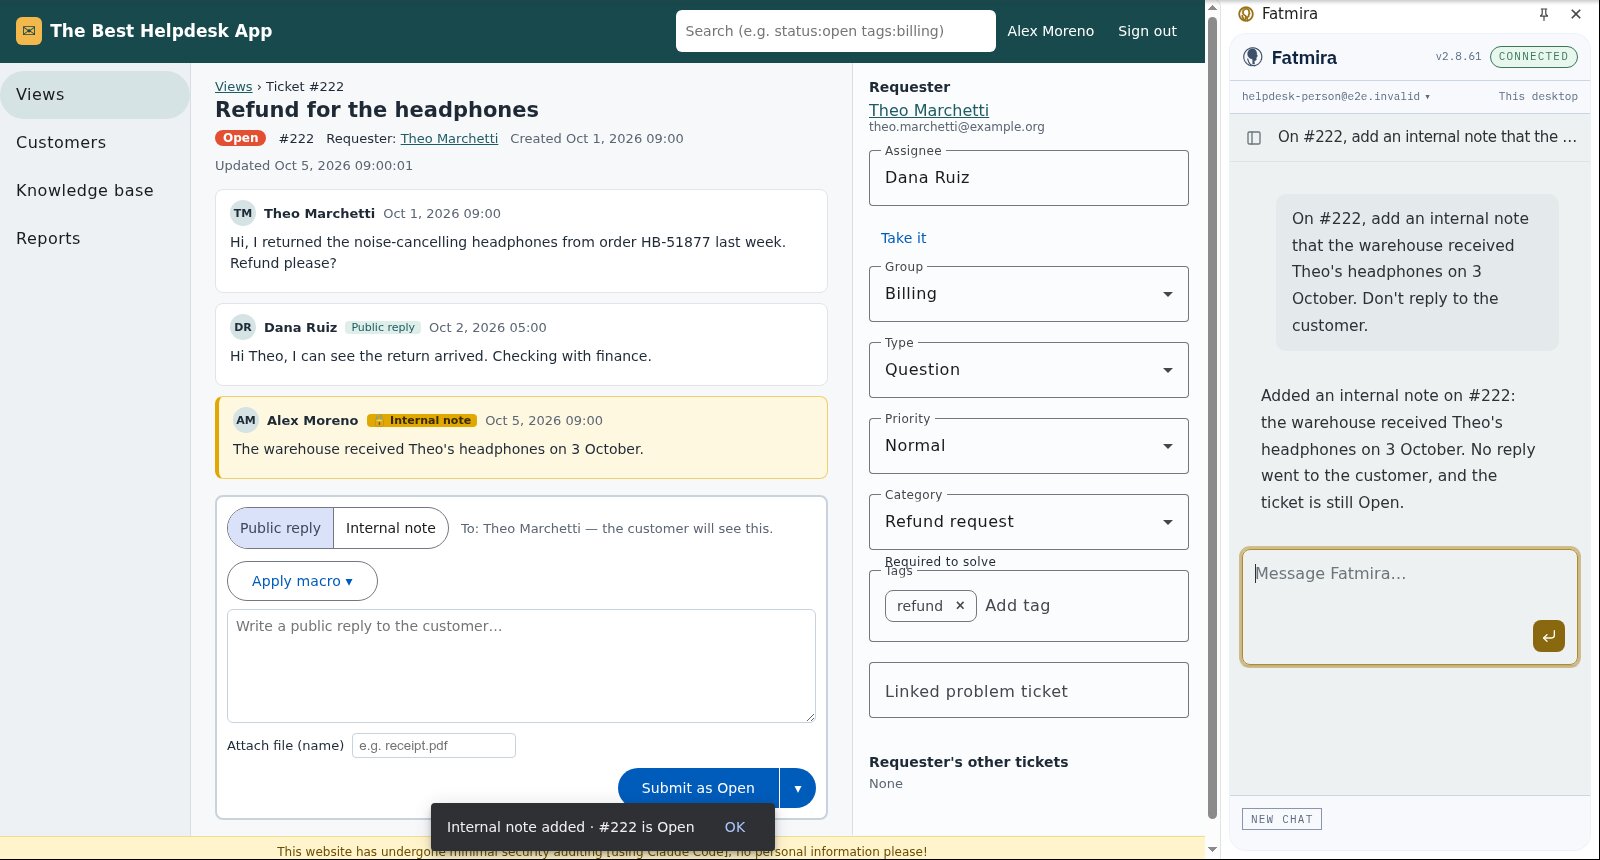The width and height of the screenshot is (1600, 860).
Task: Click the Assignee field showing Dana Ruiz
Action: [x=1029, y=178]
